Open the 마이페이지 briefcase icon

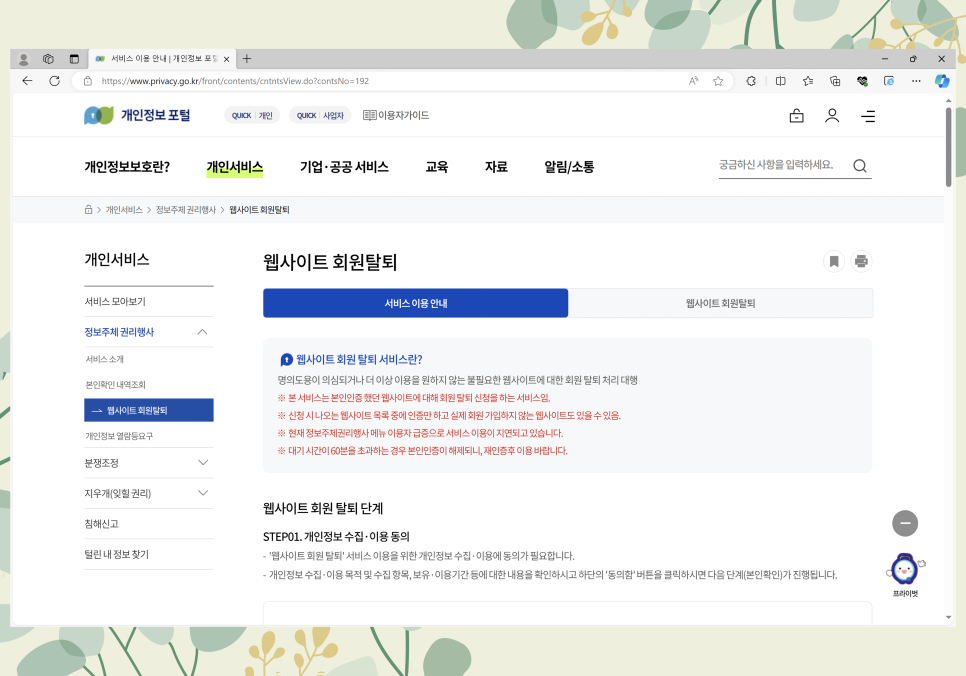tap(797, 116)
